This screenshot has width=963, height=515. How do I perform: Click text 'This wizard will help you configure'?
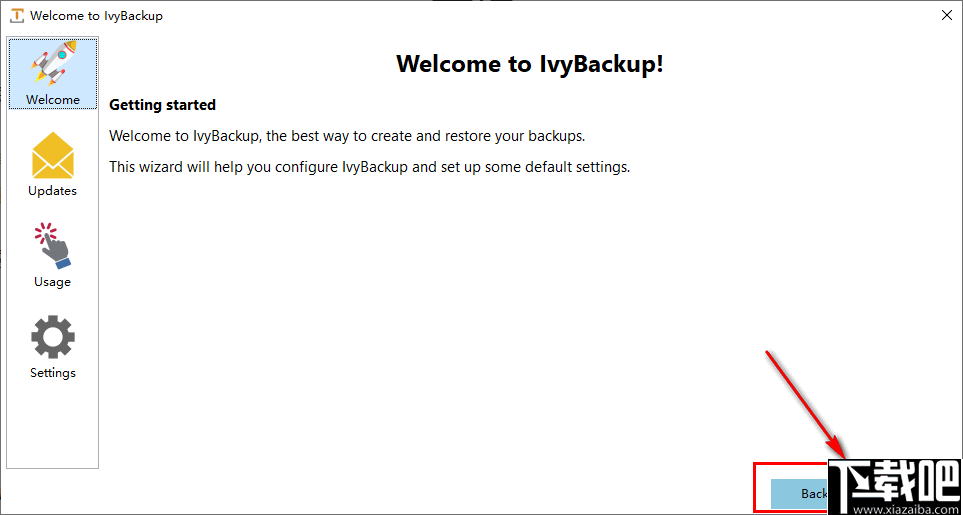[224, 167]
